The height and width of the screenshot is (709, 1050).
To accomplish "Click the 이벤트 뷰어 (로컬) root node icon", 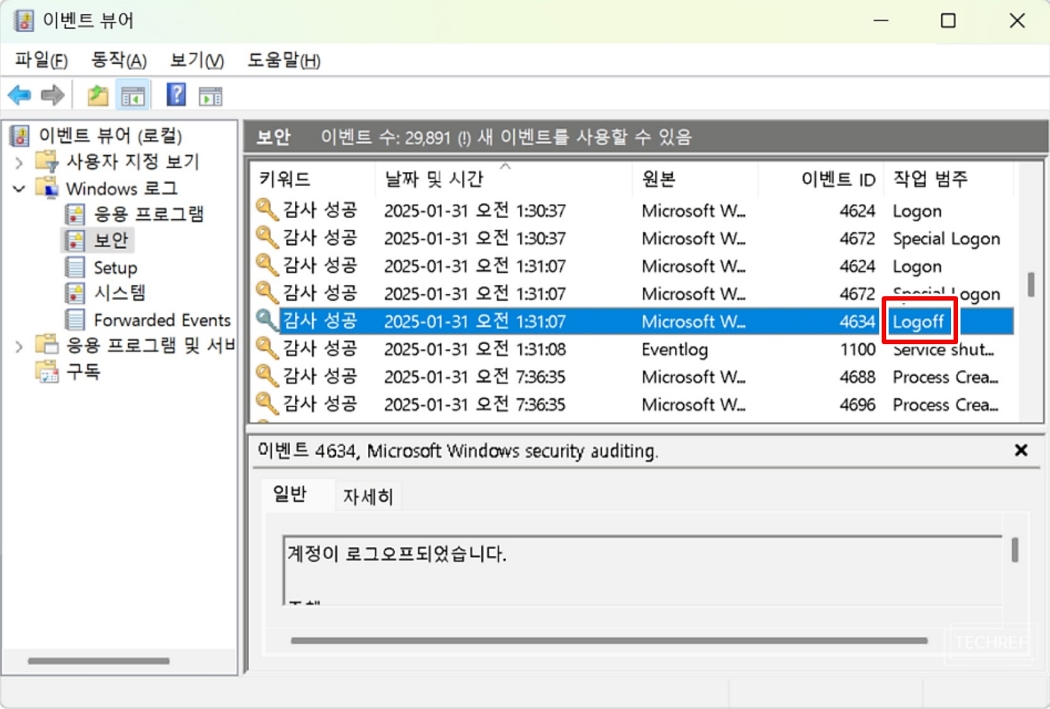I will coord(19,136).
